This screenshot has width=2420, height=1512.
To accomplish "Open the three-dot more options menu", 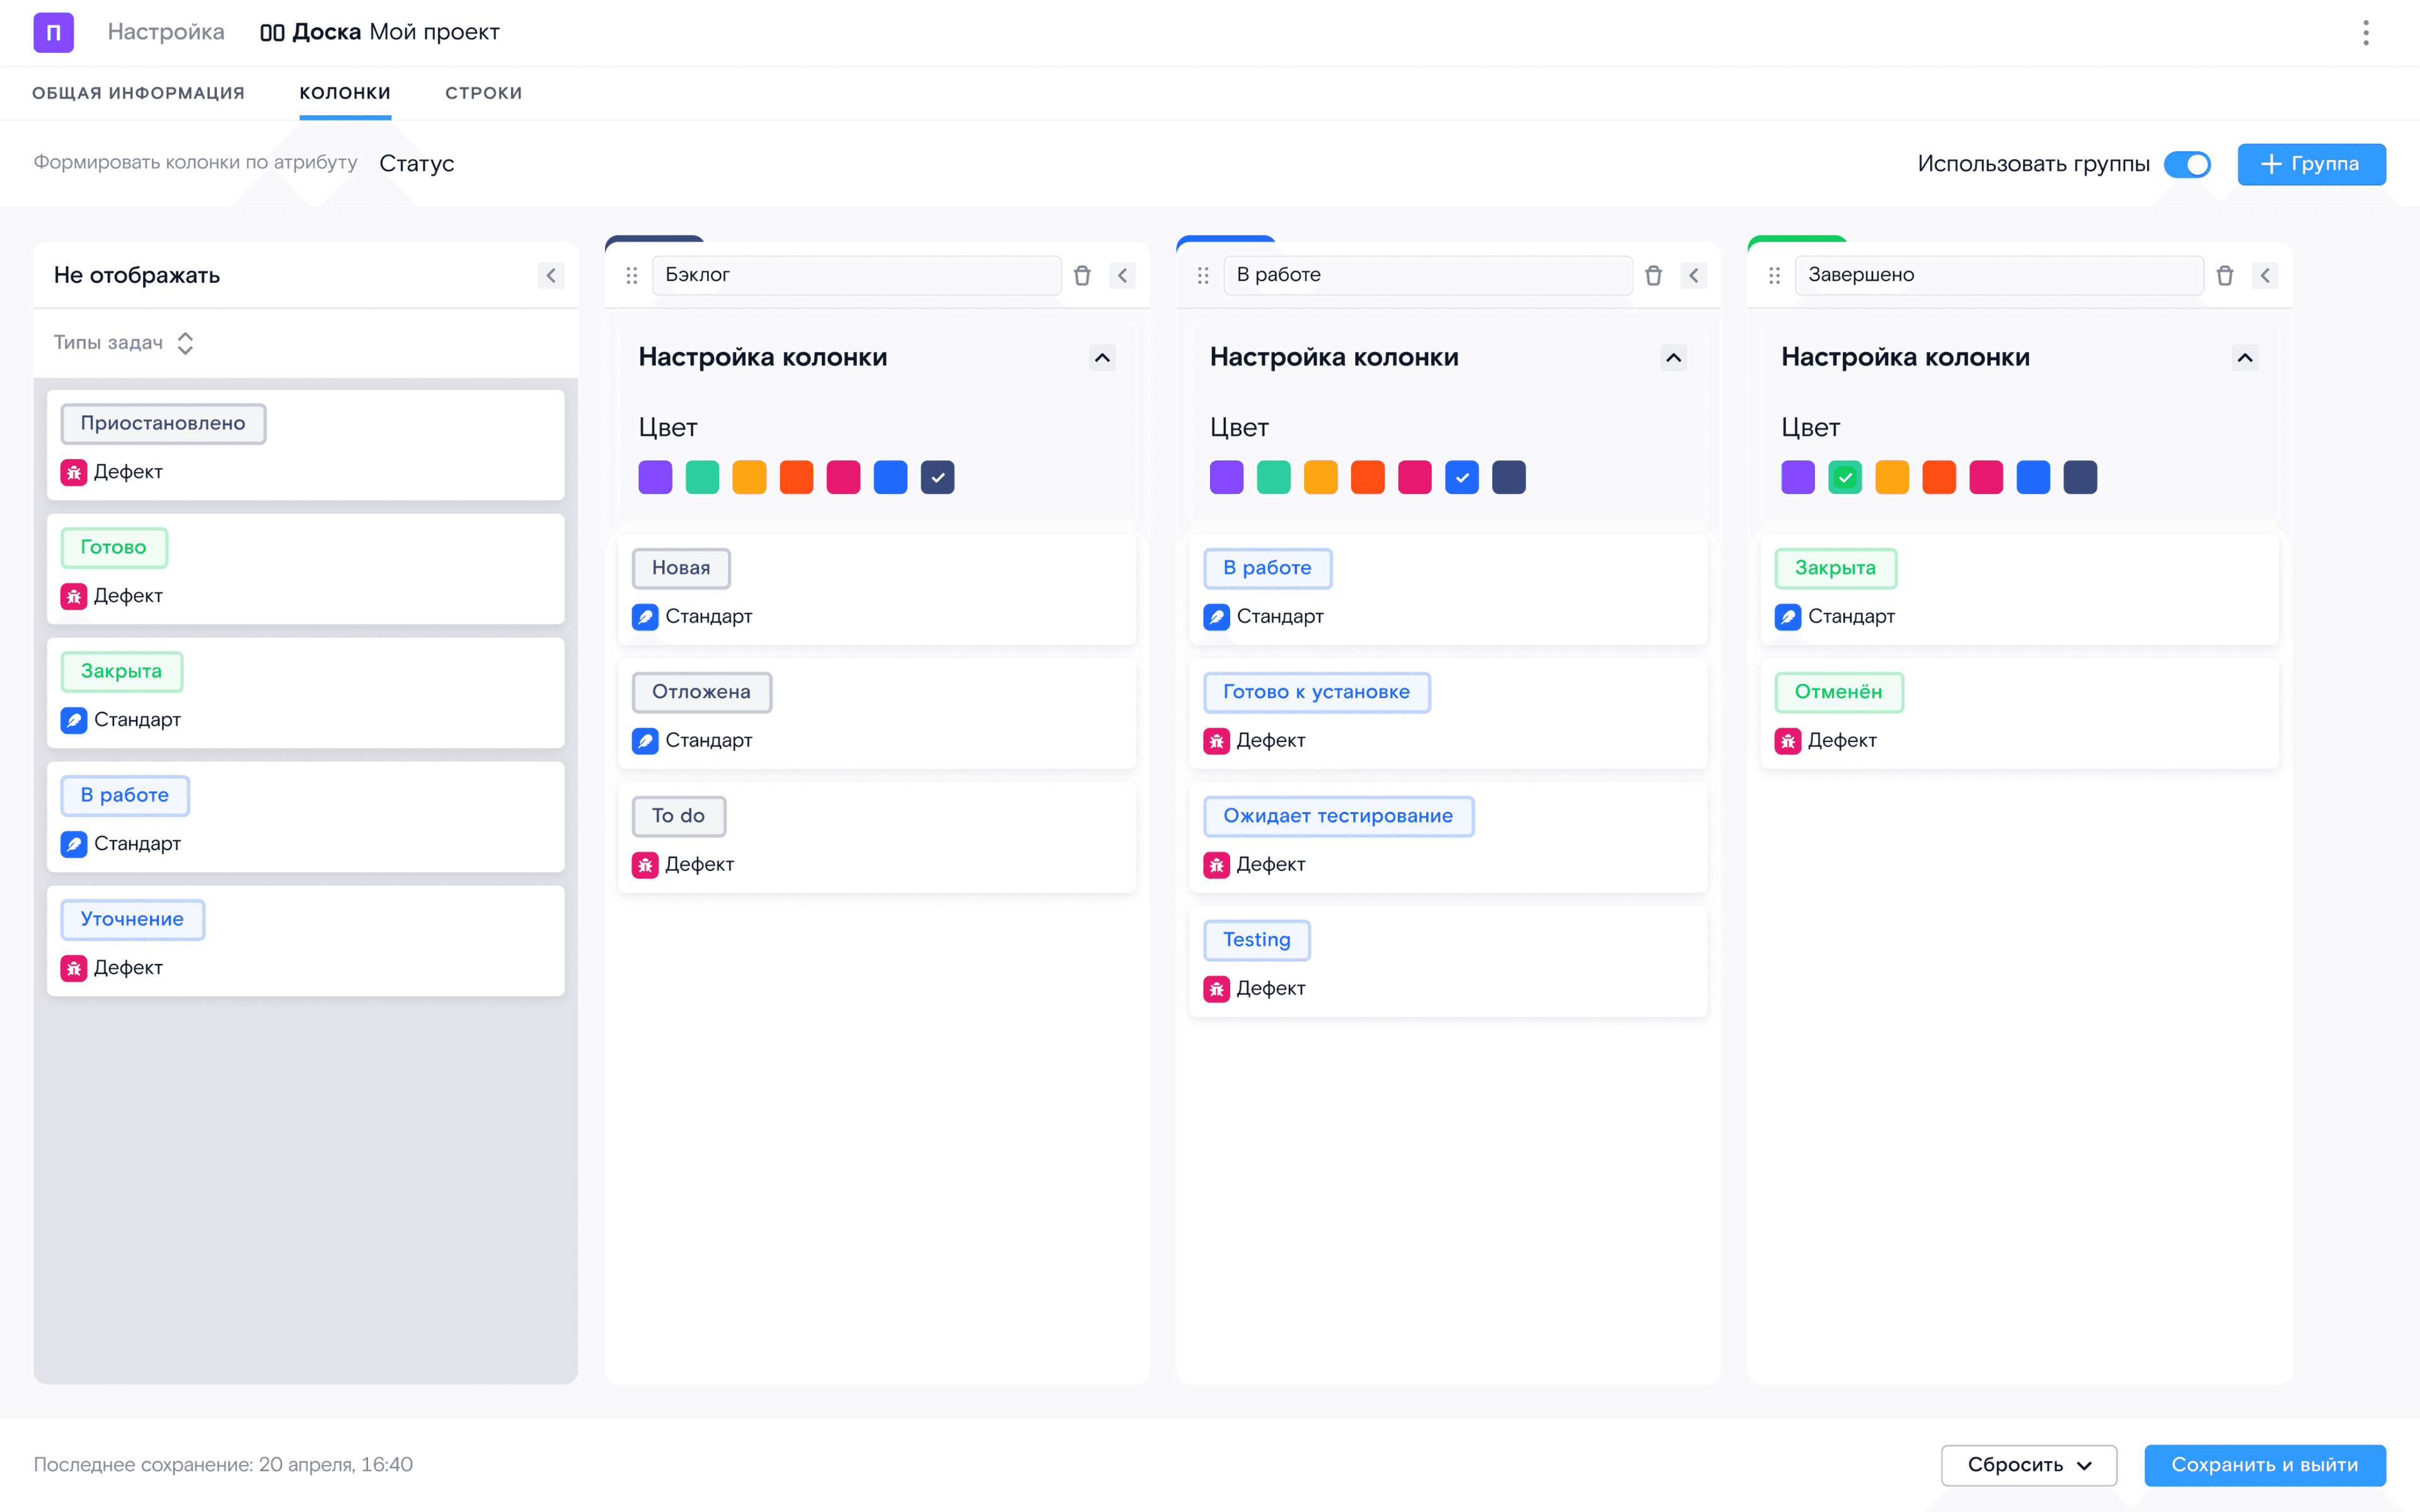I will tap(2365, 32).
